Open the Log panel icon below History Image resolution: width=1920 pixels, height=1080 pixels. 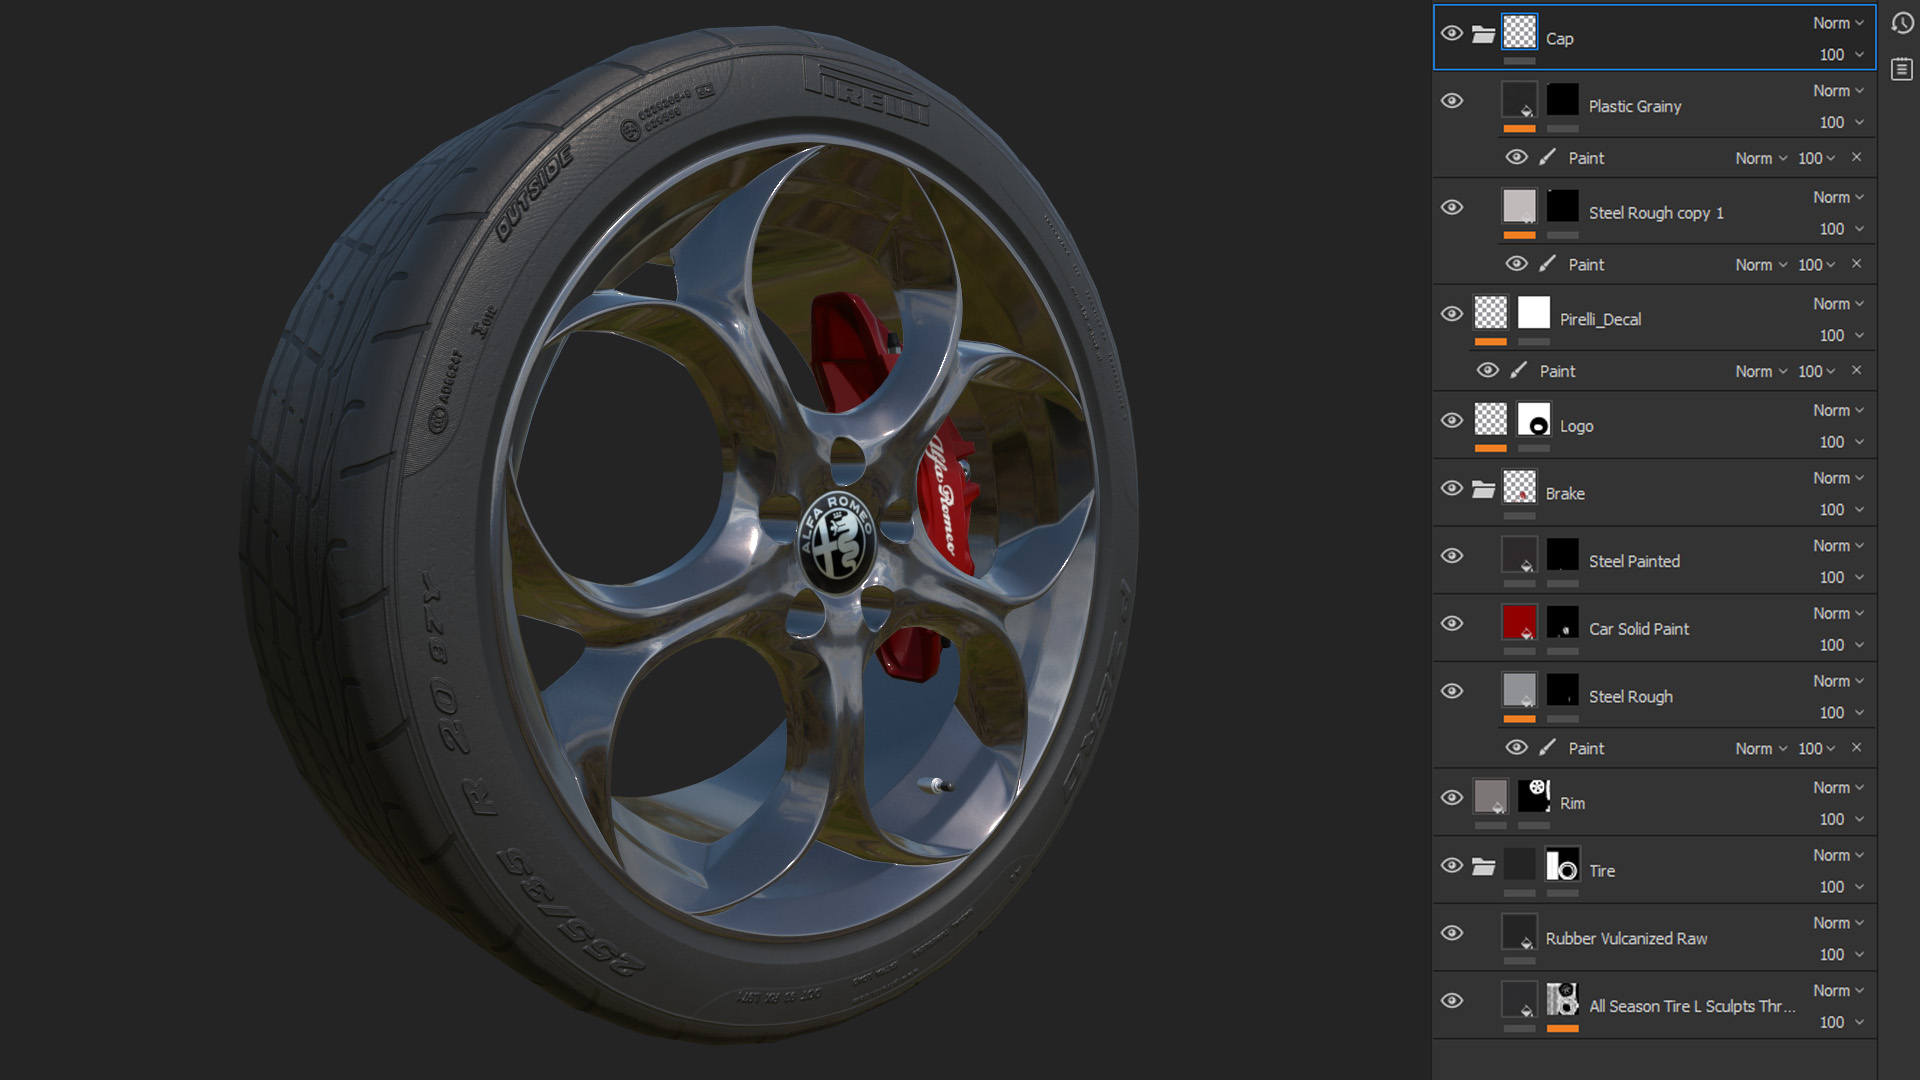(x=1902, y=69)
